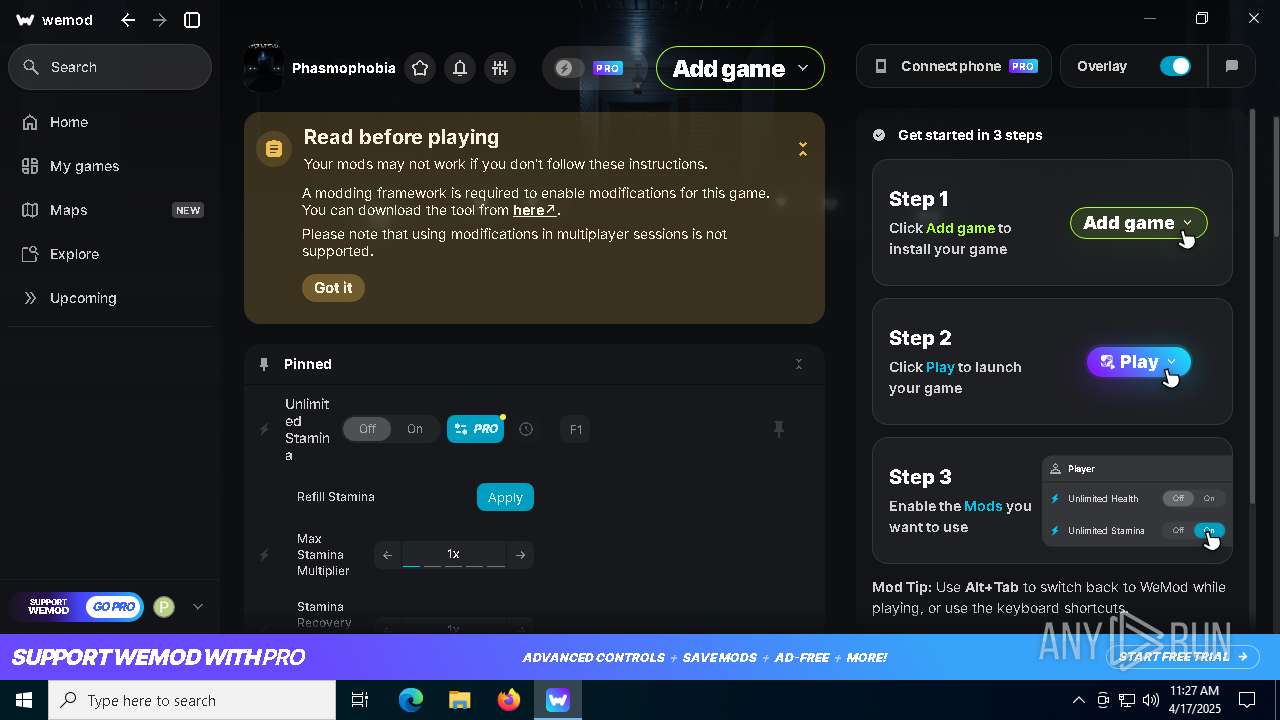Open File Explorer from the taskbar
This screenshot has height=720, width=1280.
pos(459,700)
